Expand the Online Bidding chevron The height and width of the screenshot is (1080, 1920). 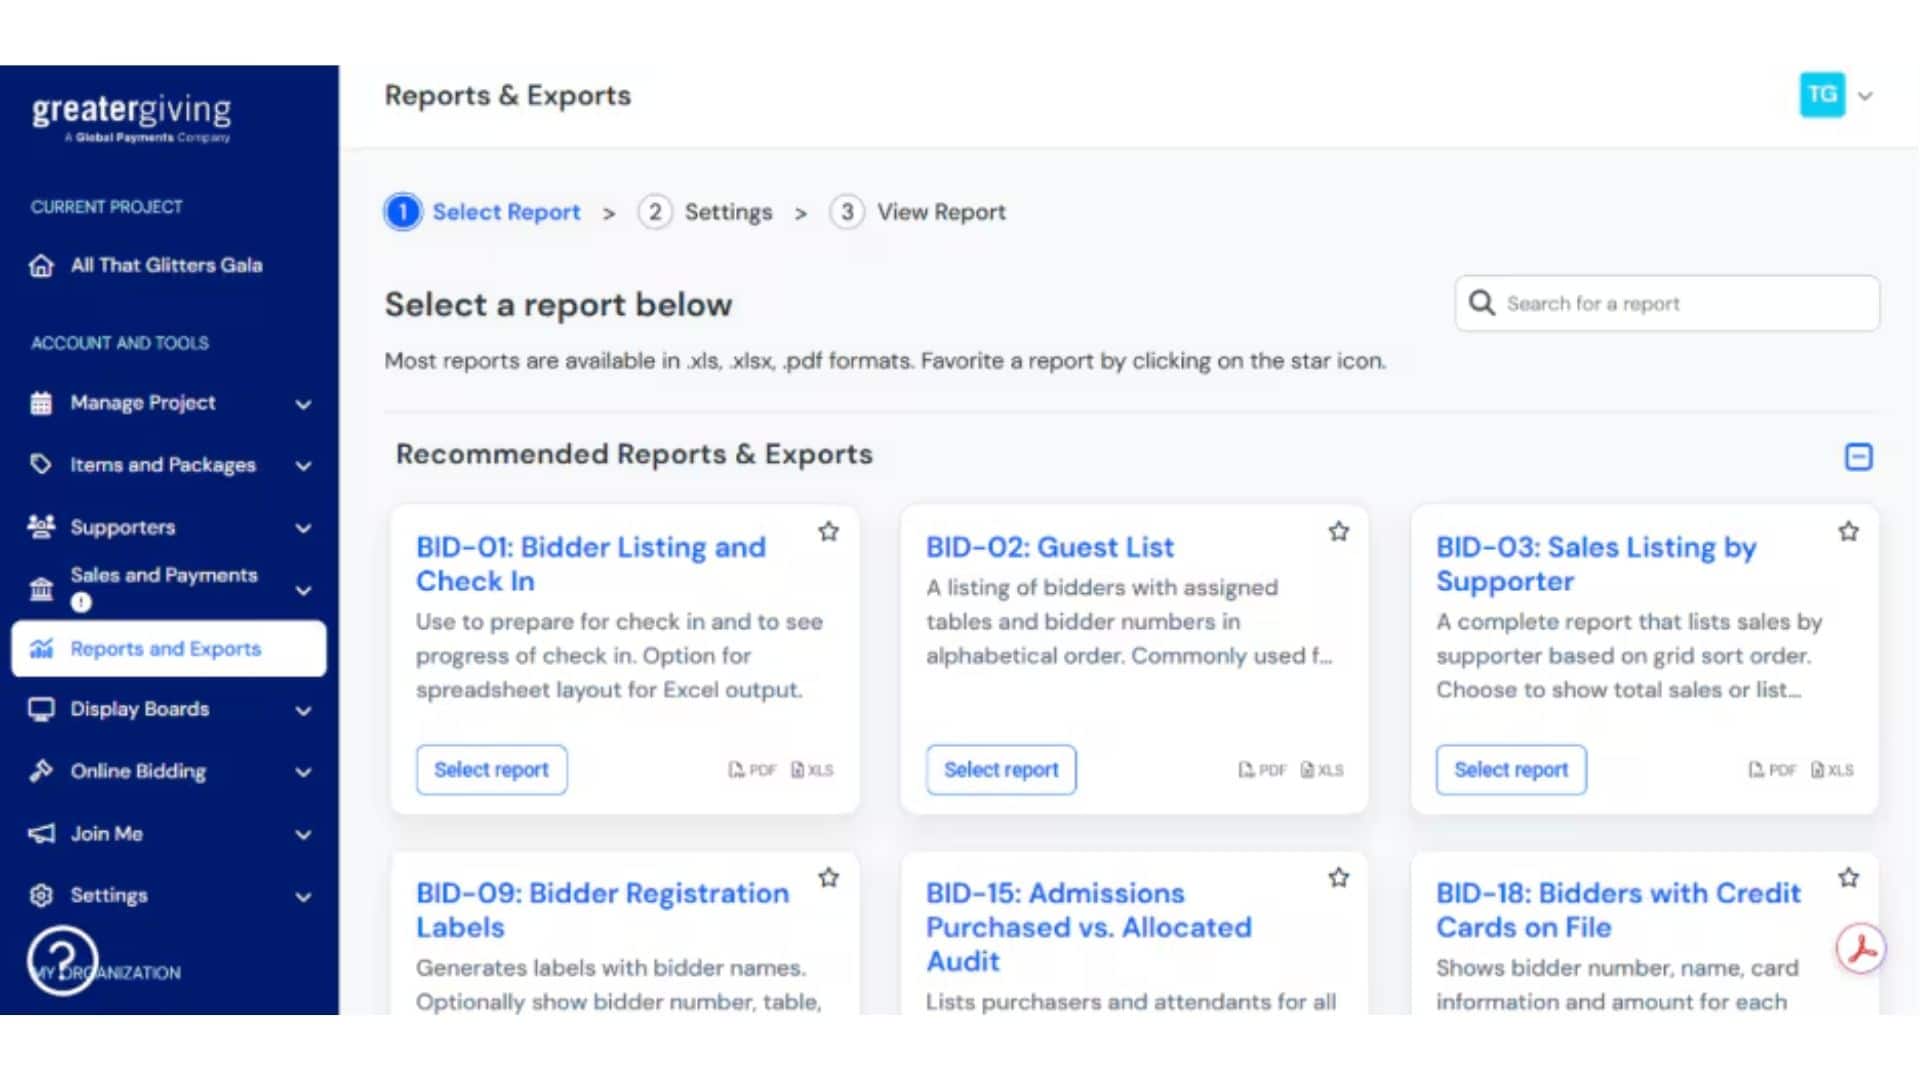coord(303,772)
